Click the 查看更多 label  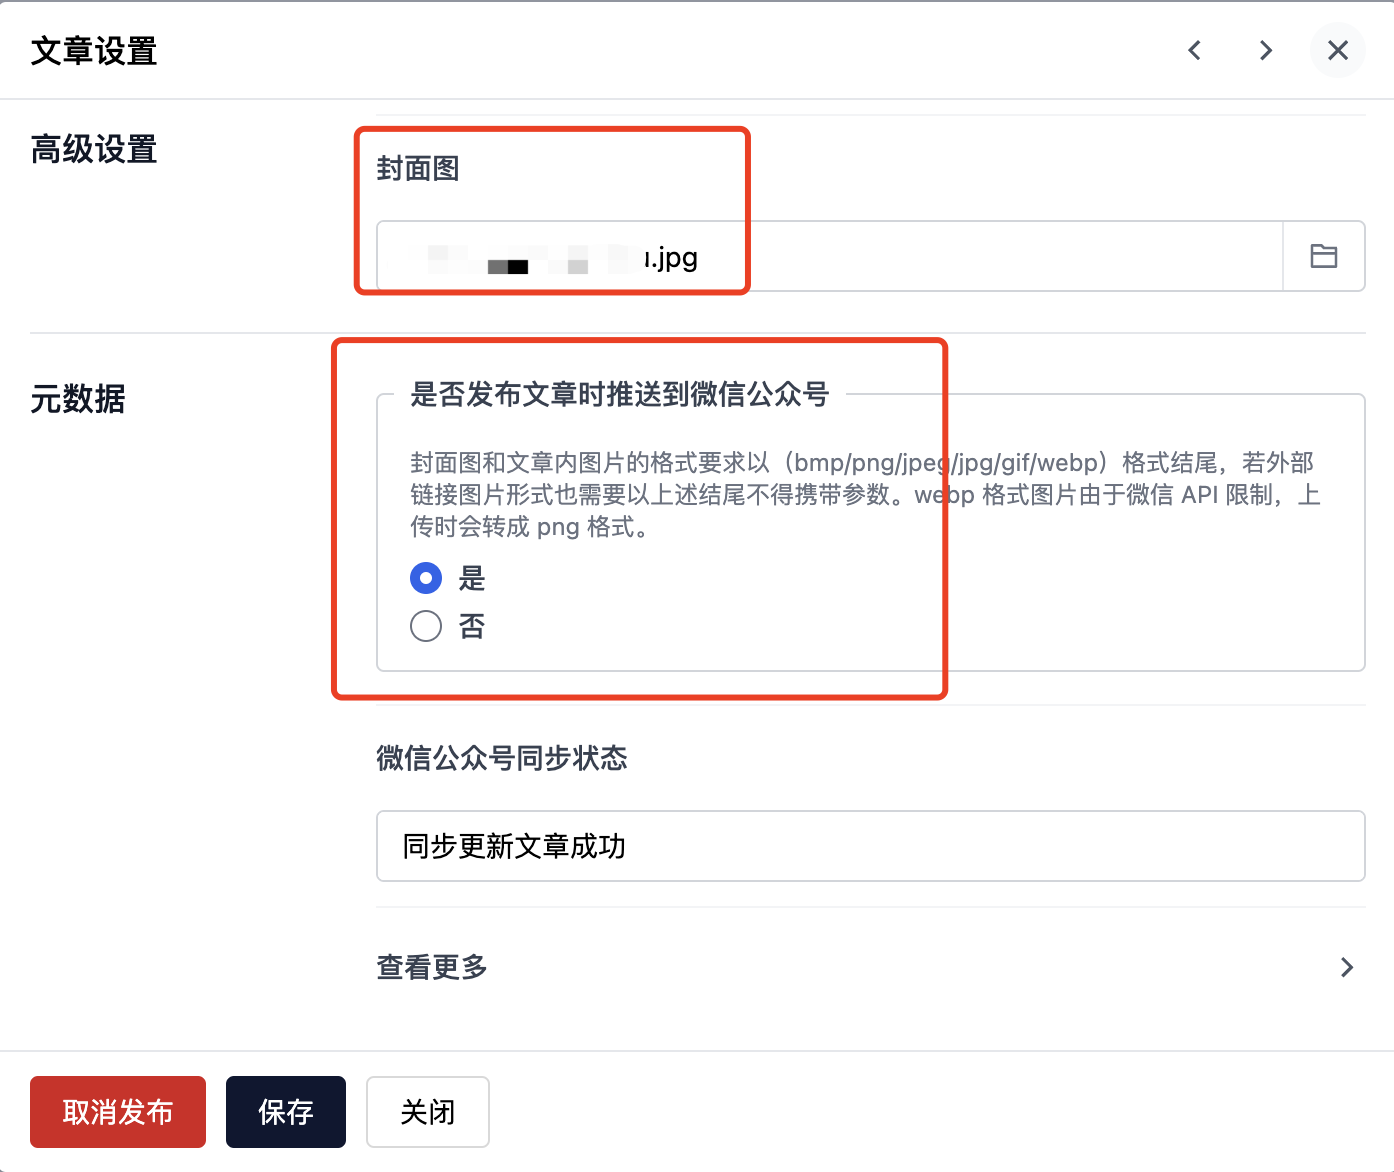point(432,967)
